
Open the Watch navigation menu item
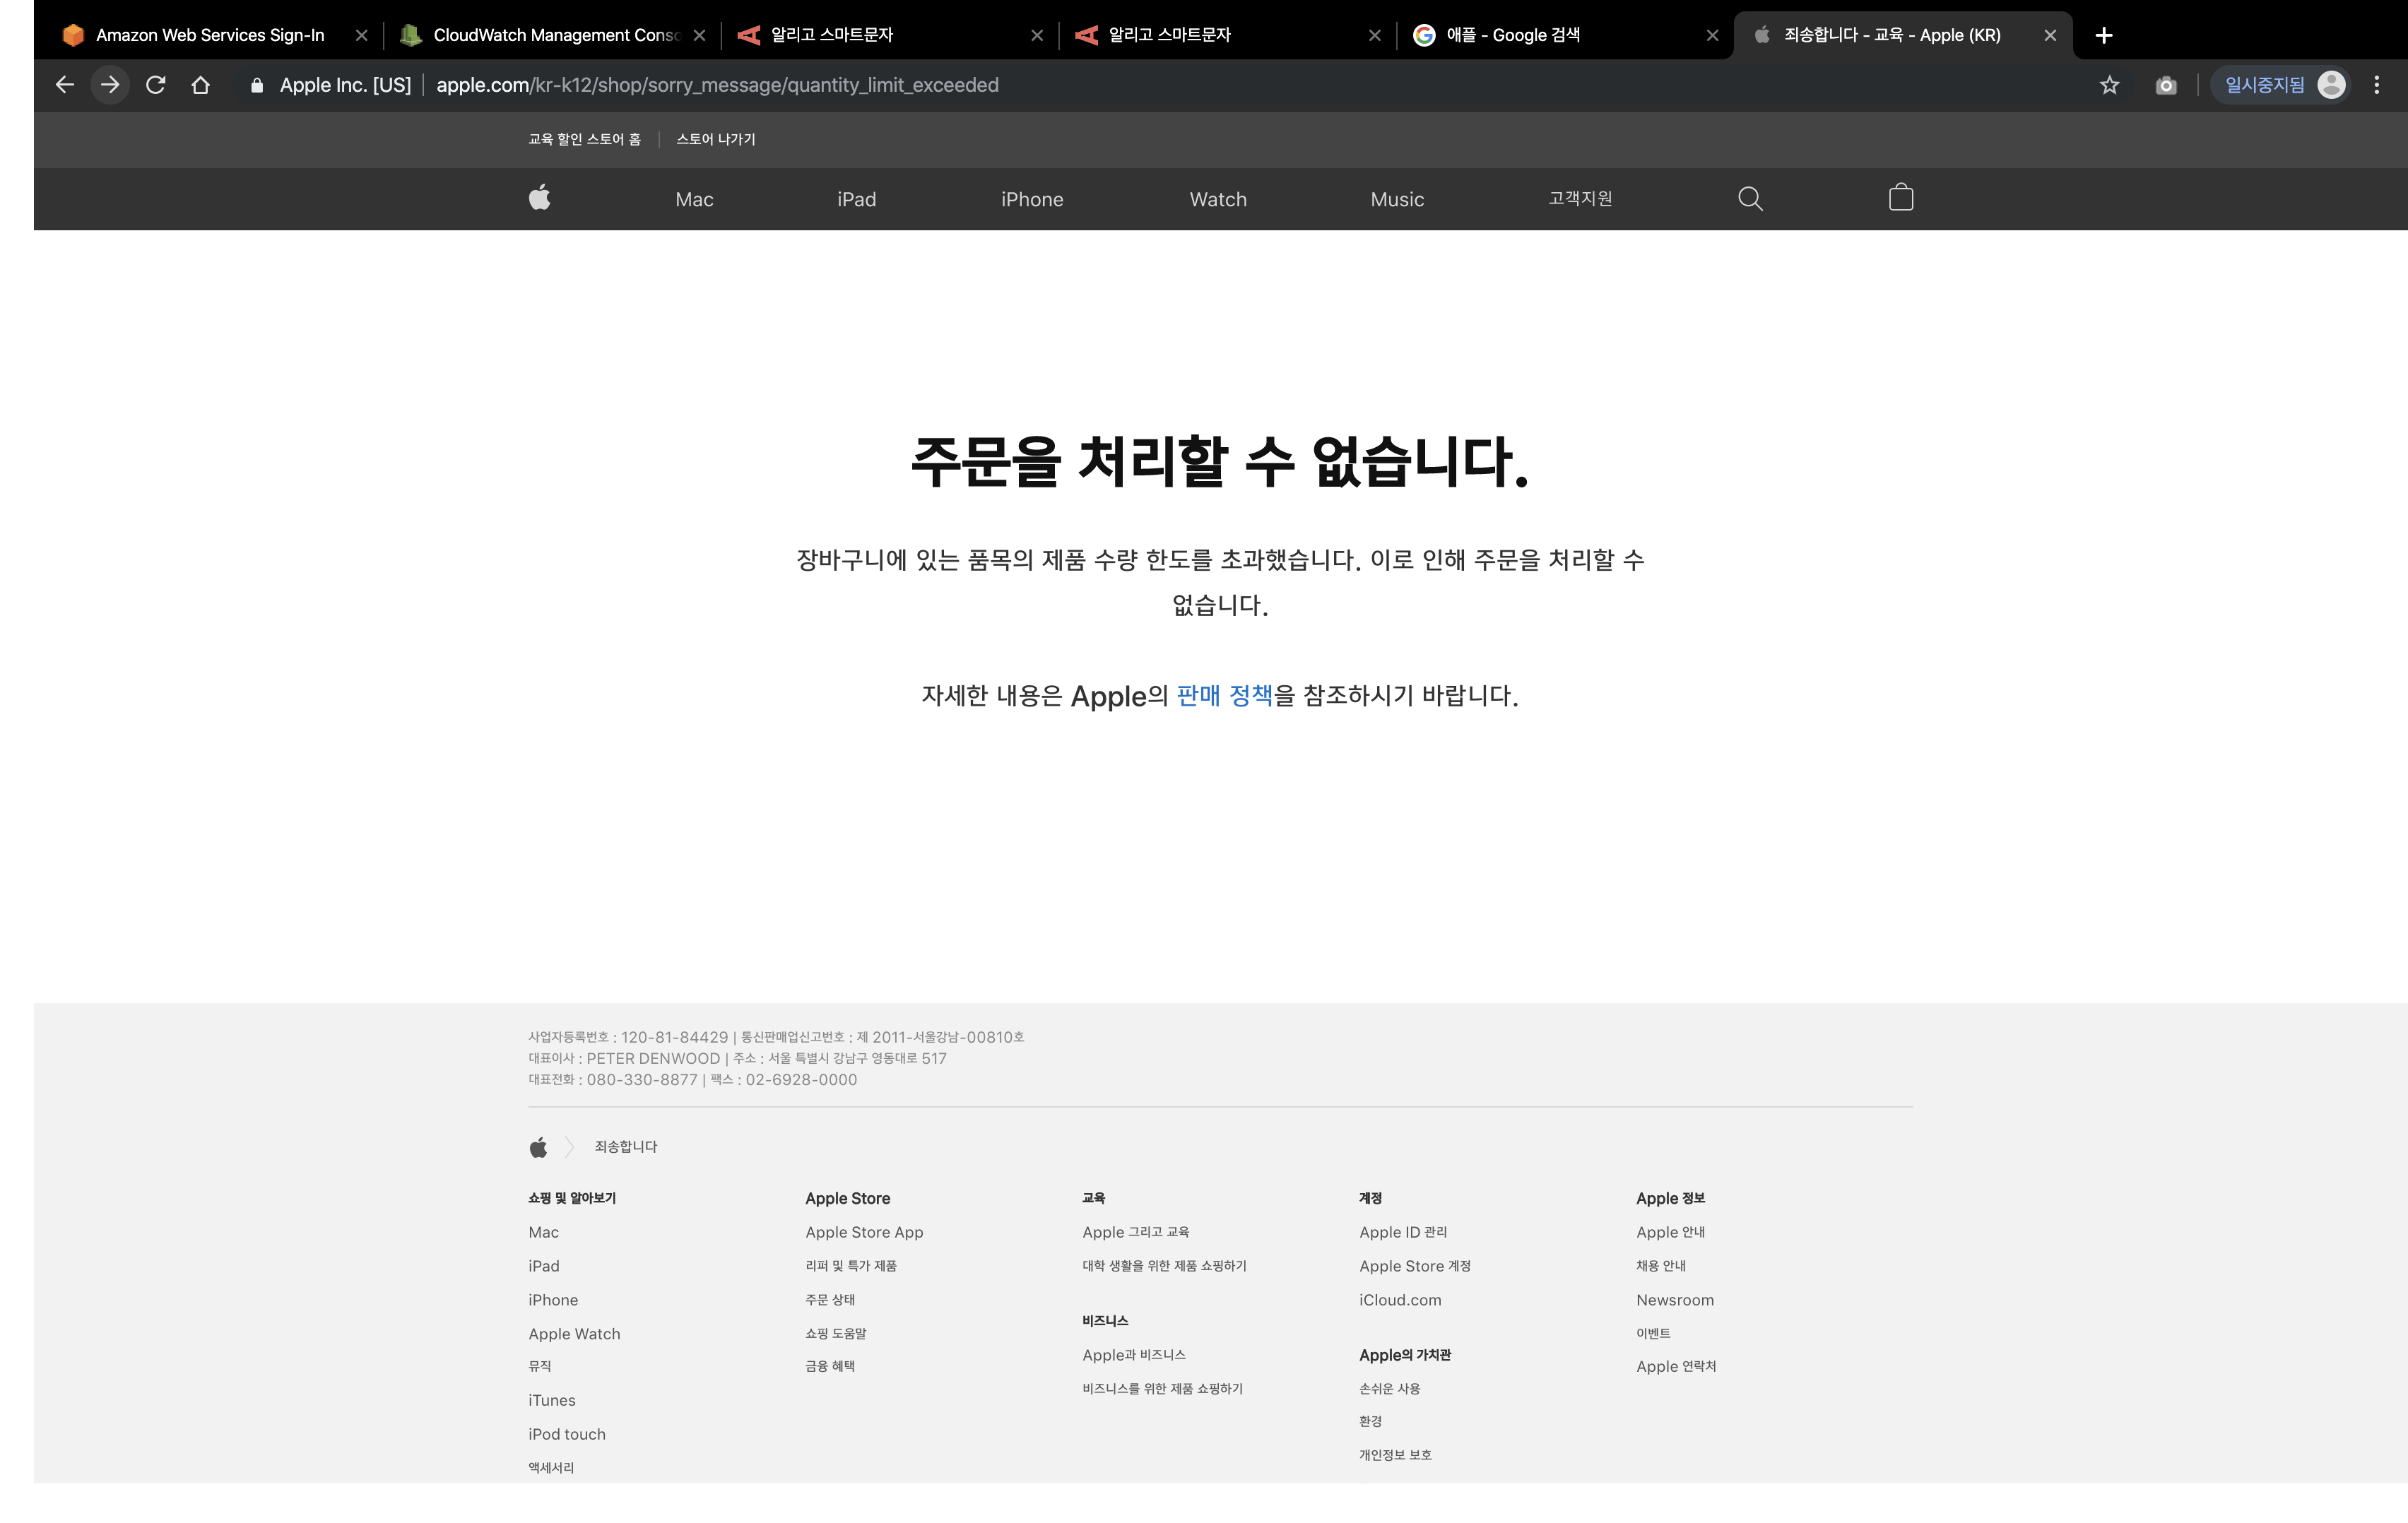point(1218,199)
